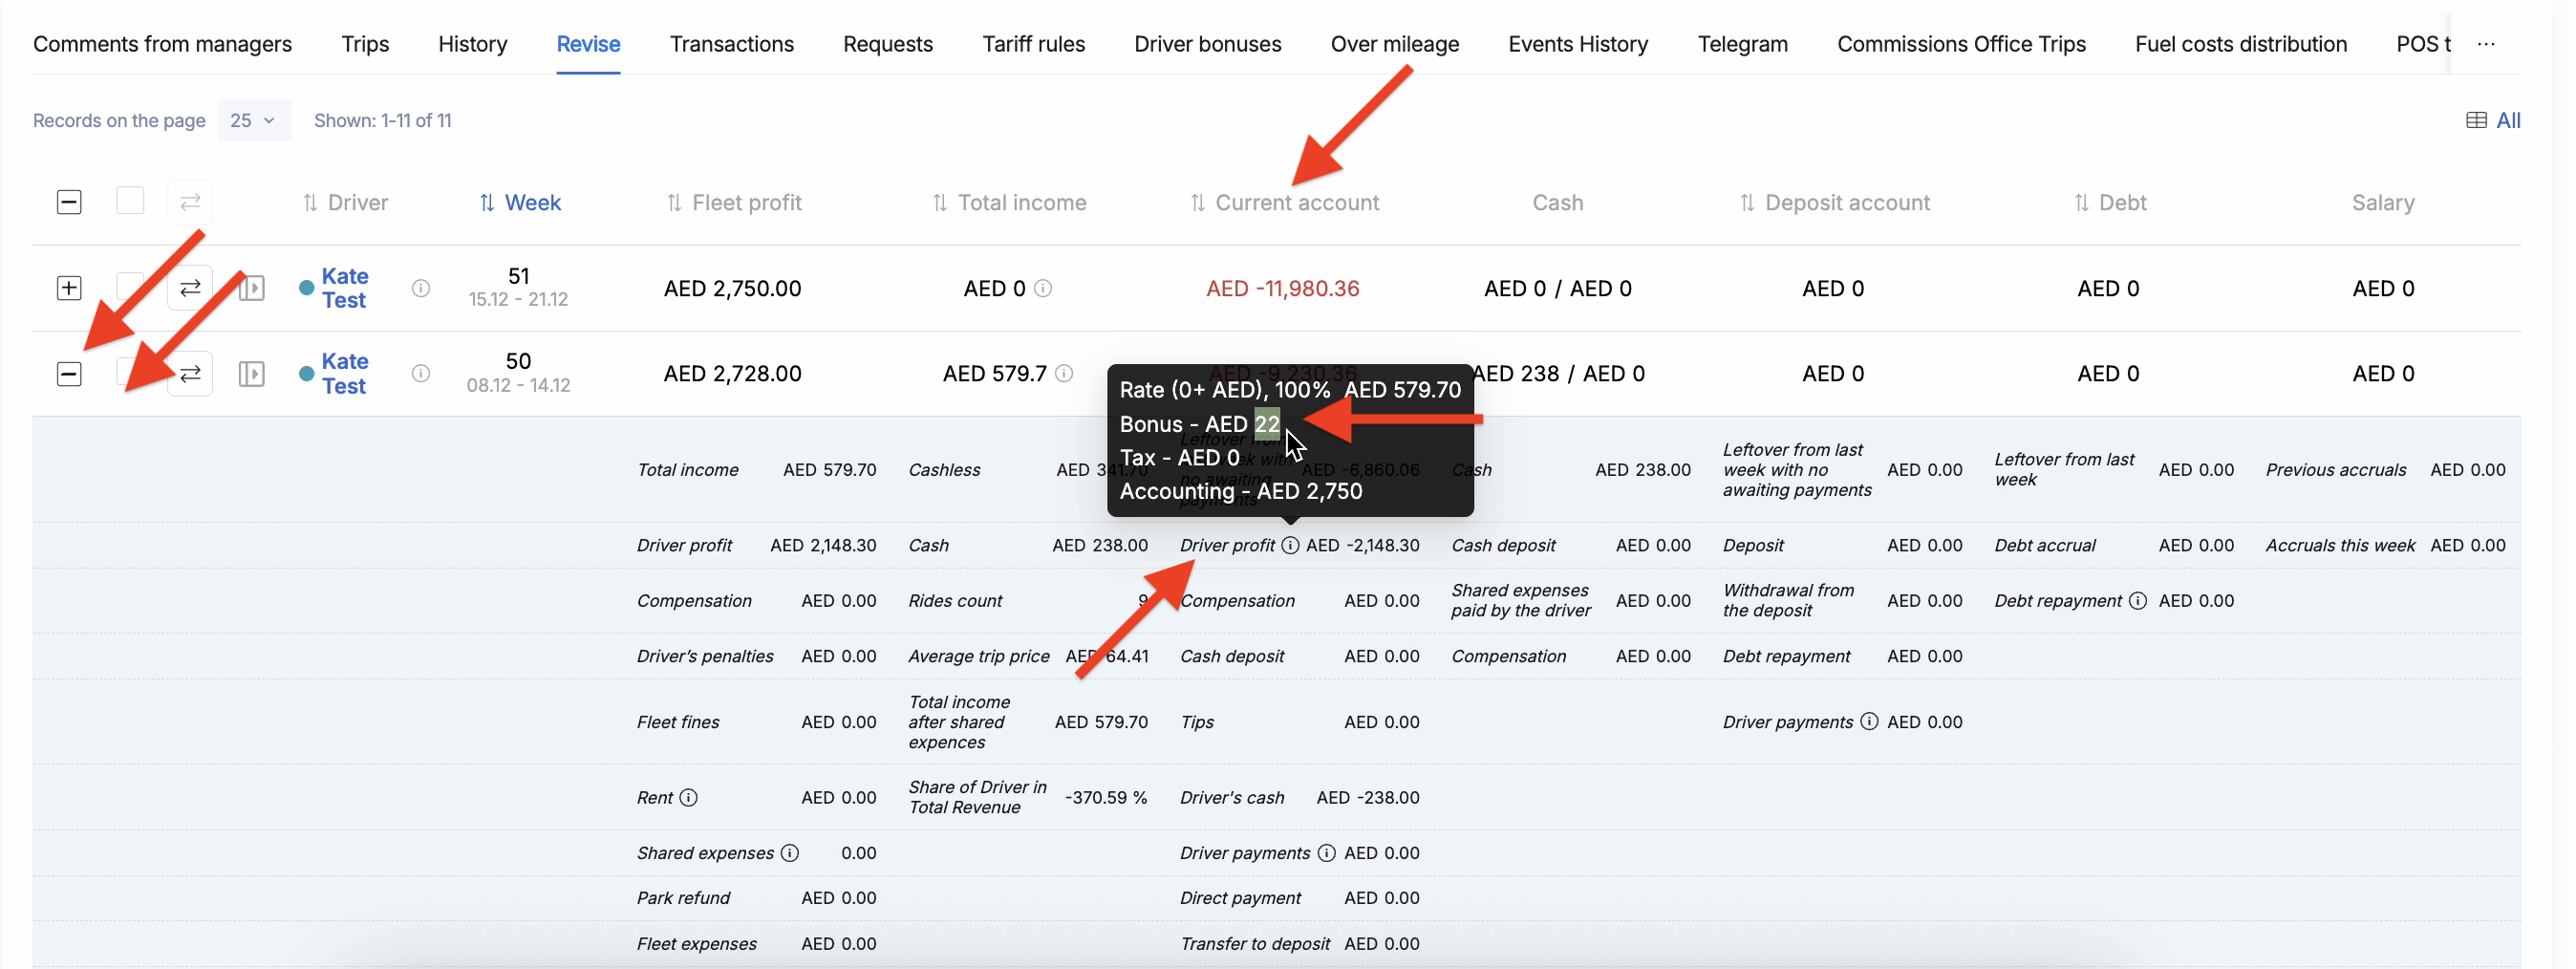Image resolution: width=2576 pixels, height=969 pixels.
Task: Click swap arrows icon in week 50 row
Action: 190,374
